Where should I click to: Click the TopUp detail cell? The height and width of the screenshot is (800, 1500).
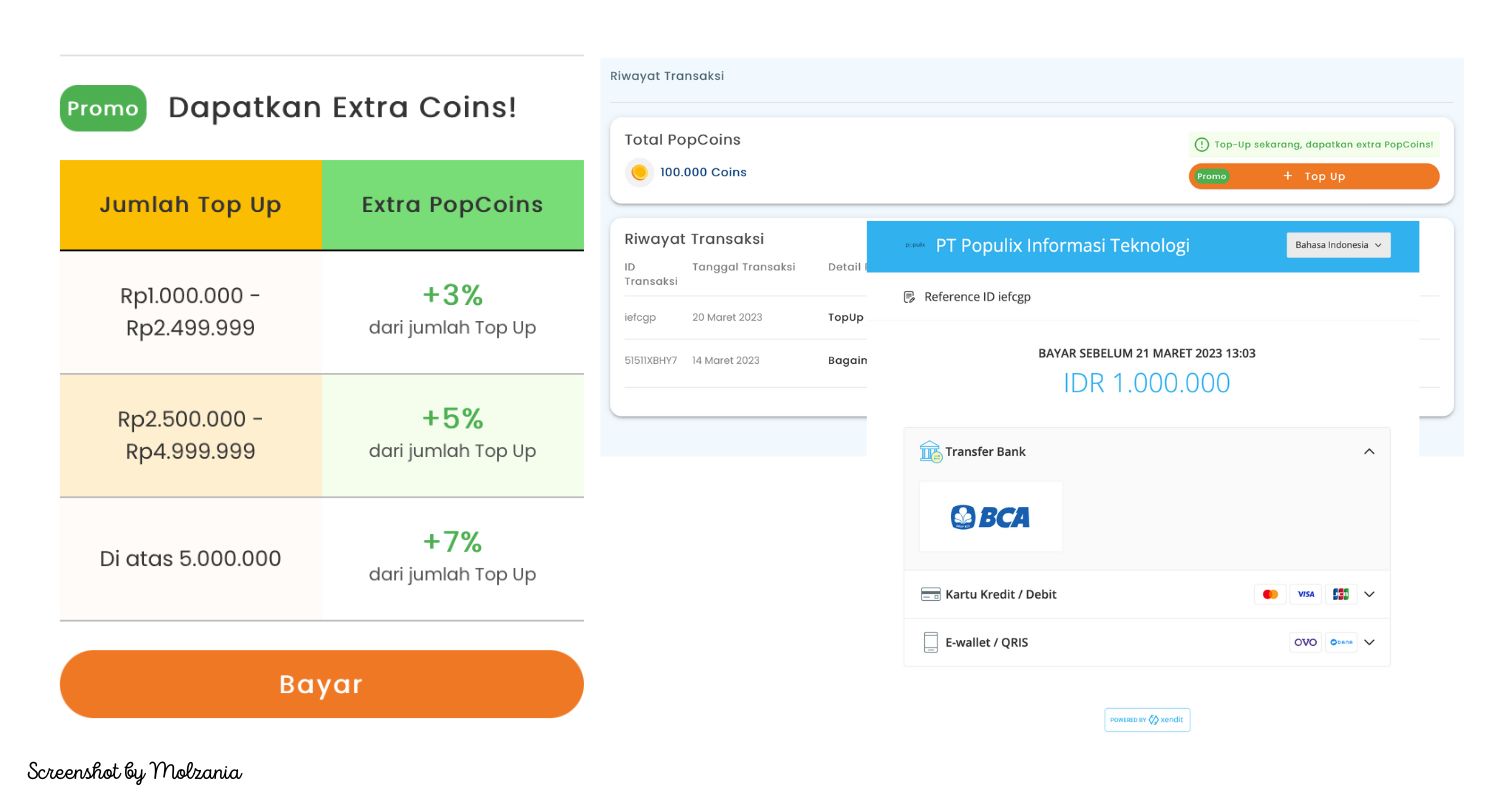pyautogui.click(x=846, y=317)
